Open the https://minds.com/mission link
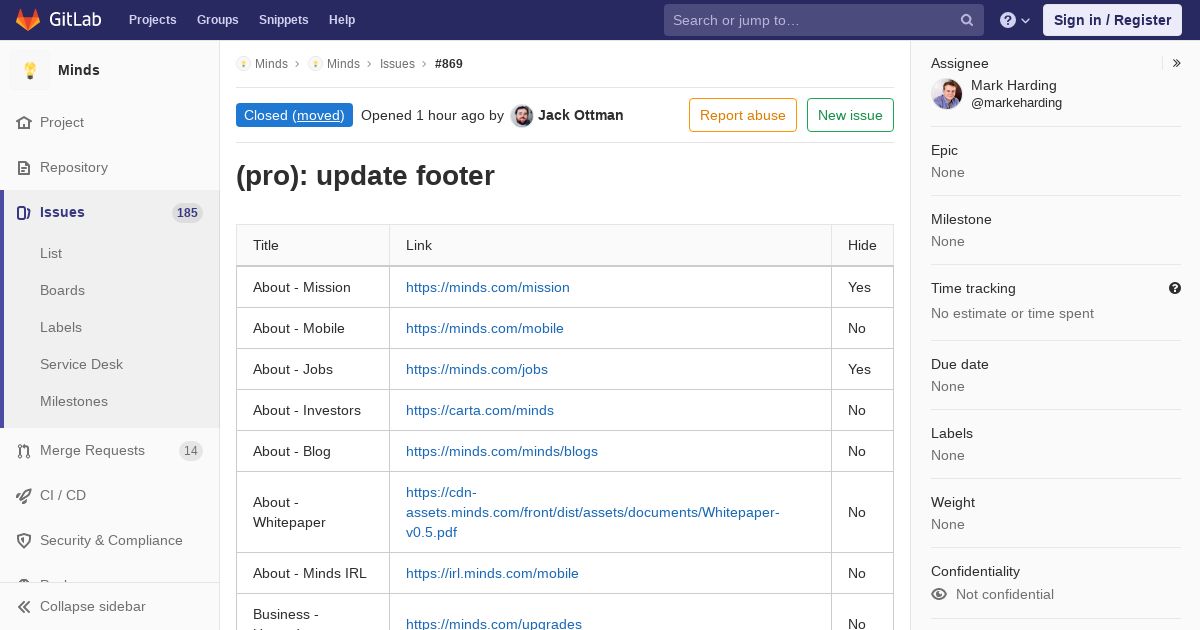Screen dimensions: 1200x630 tap(488, 288)
